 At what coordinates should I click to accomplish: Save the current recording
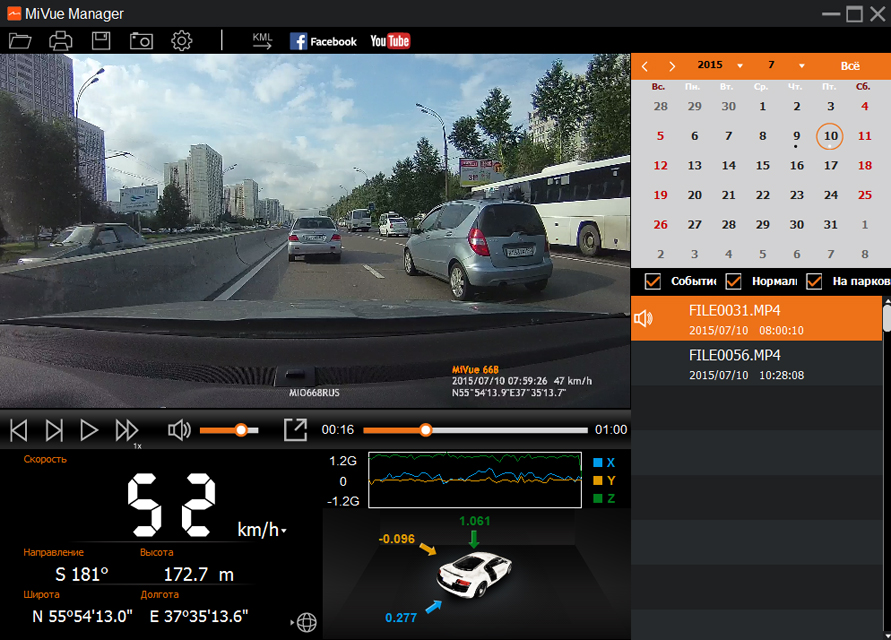(100, 40)
